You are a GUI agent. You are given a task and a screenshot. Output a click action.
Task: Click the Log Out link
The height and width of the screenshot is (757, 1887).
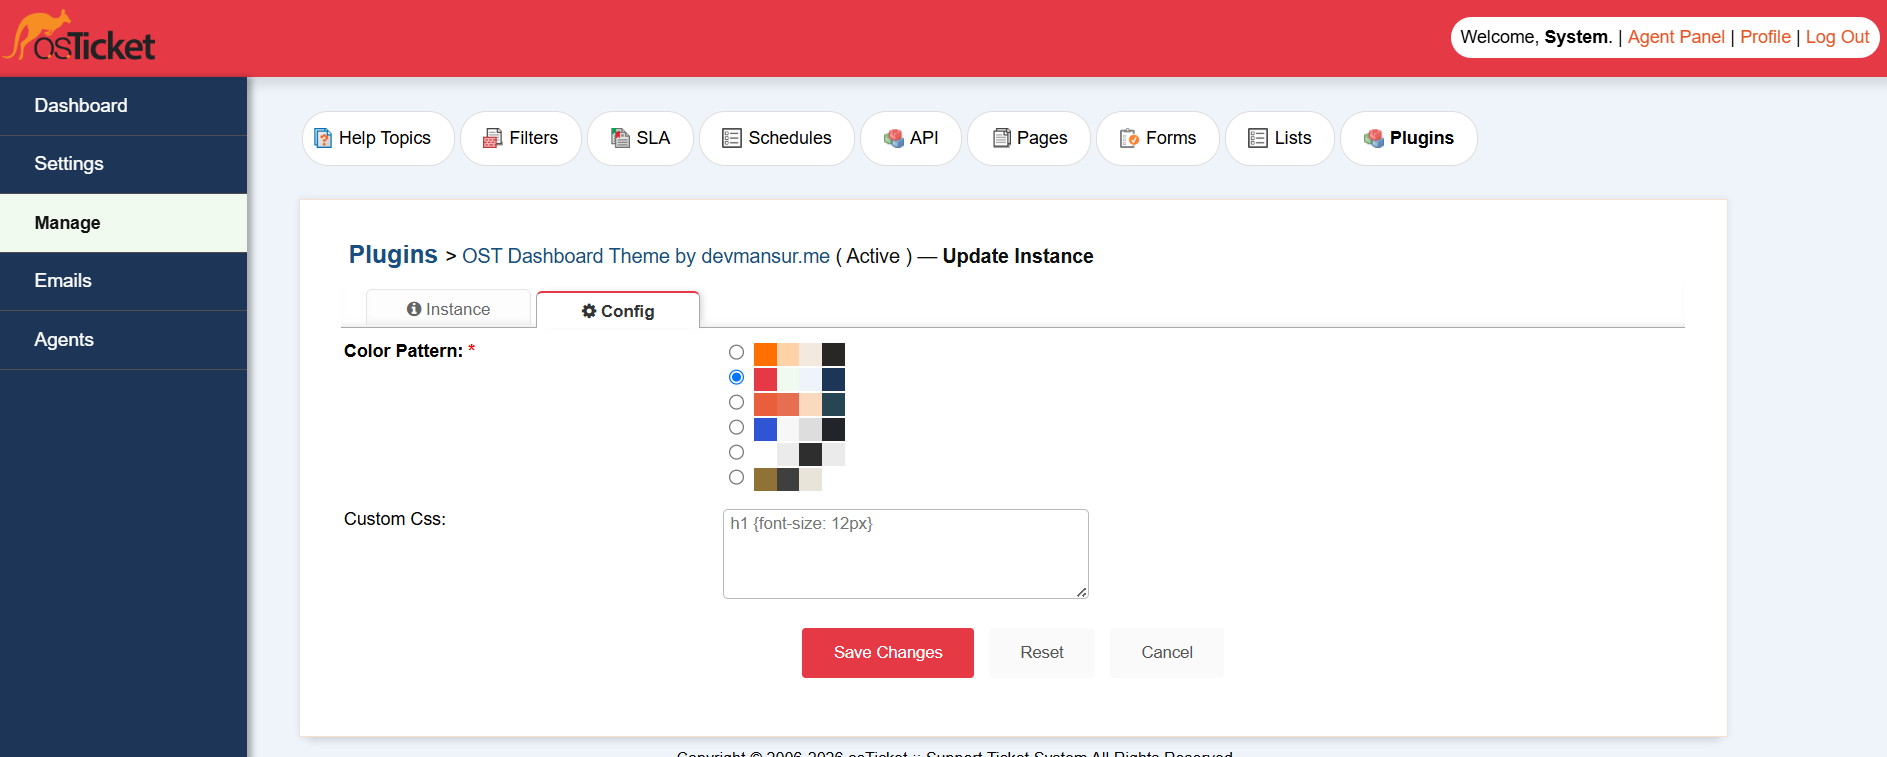click(1837, 37)
